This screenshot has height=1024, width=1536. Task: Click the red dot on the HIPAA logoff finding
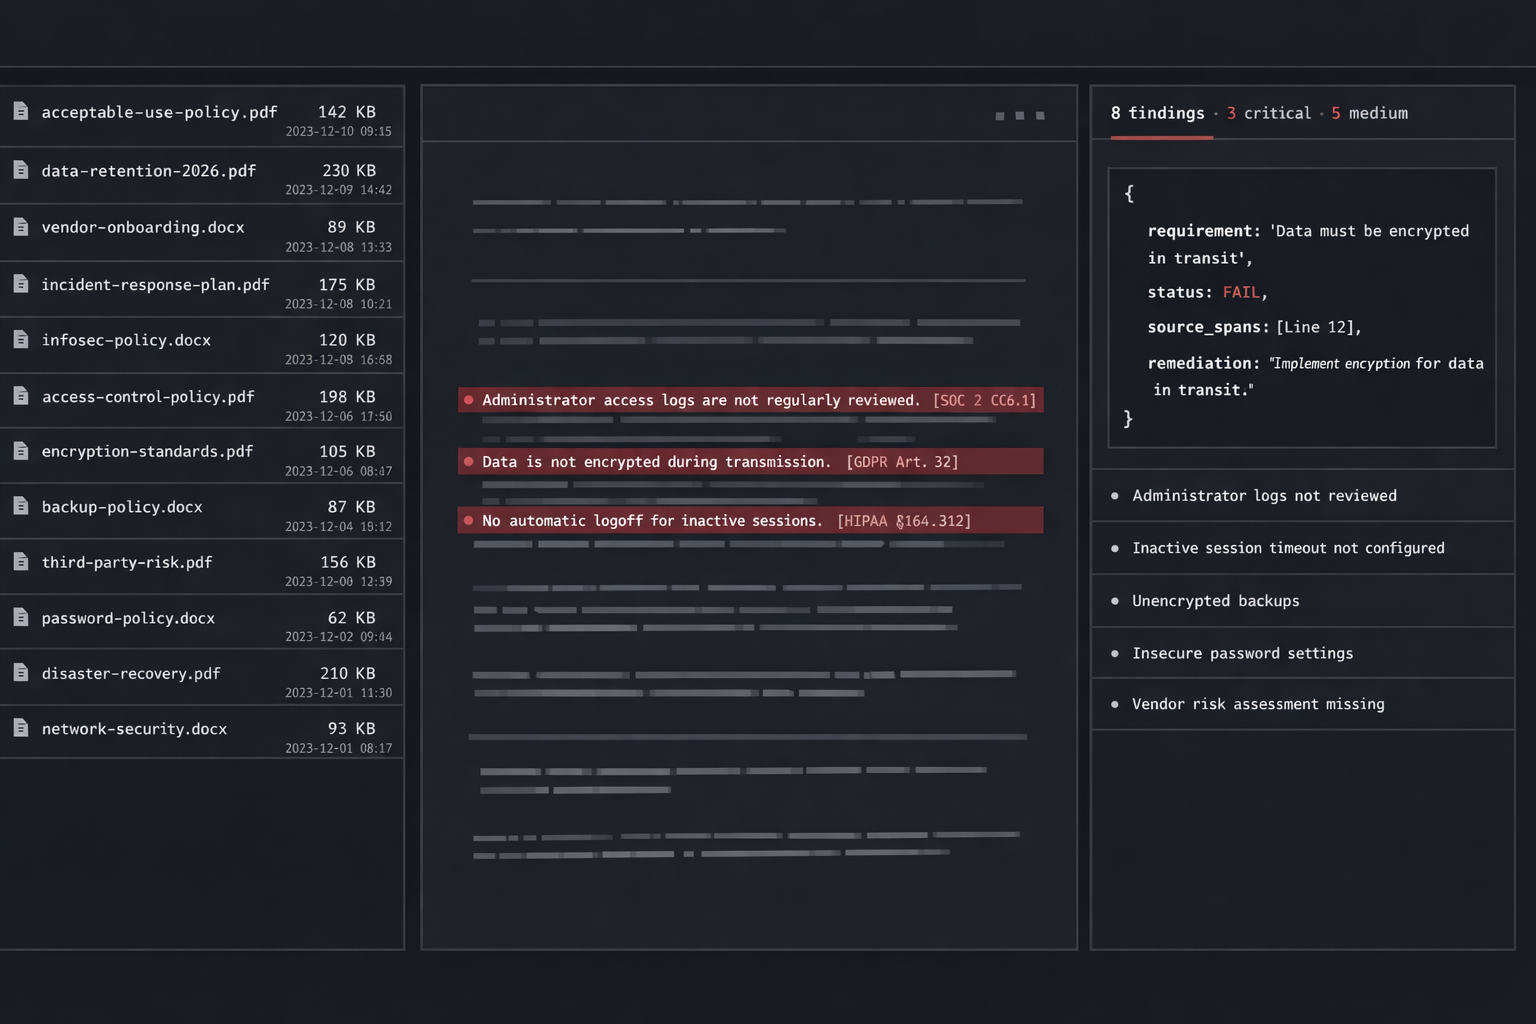click(x=468, y=520)
